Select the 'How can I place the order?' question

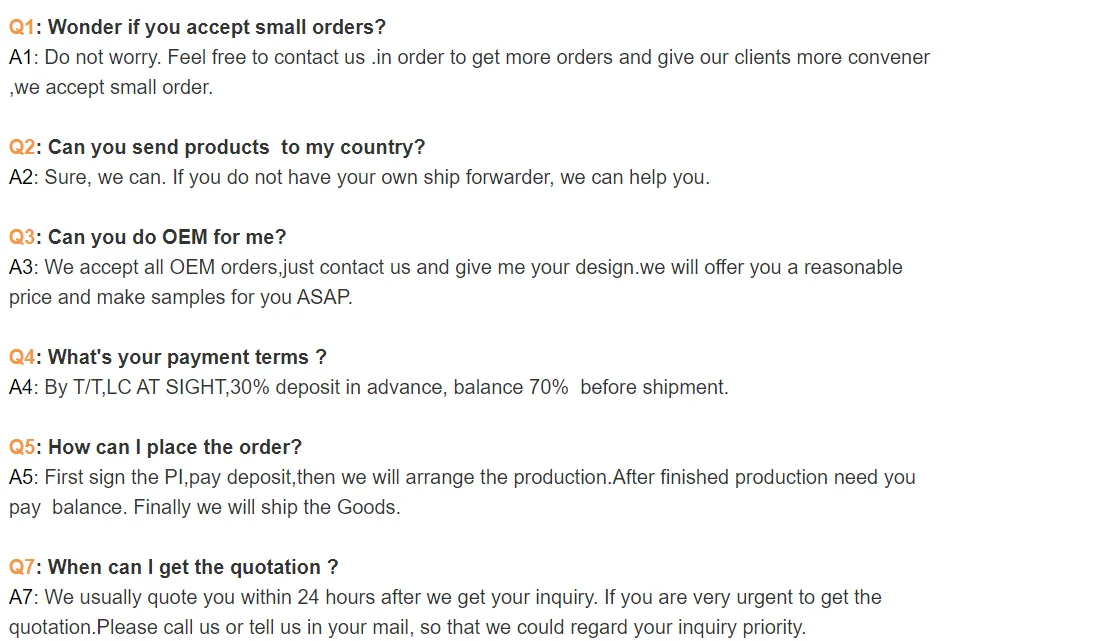(175, 447)
